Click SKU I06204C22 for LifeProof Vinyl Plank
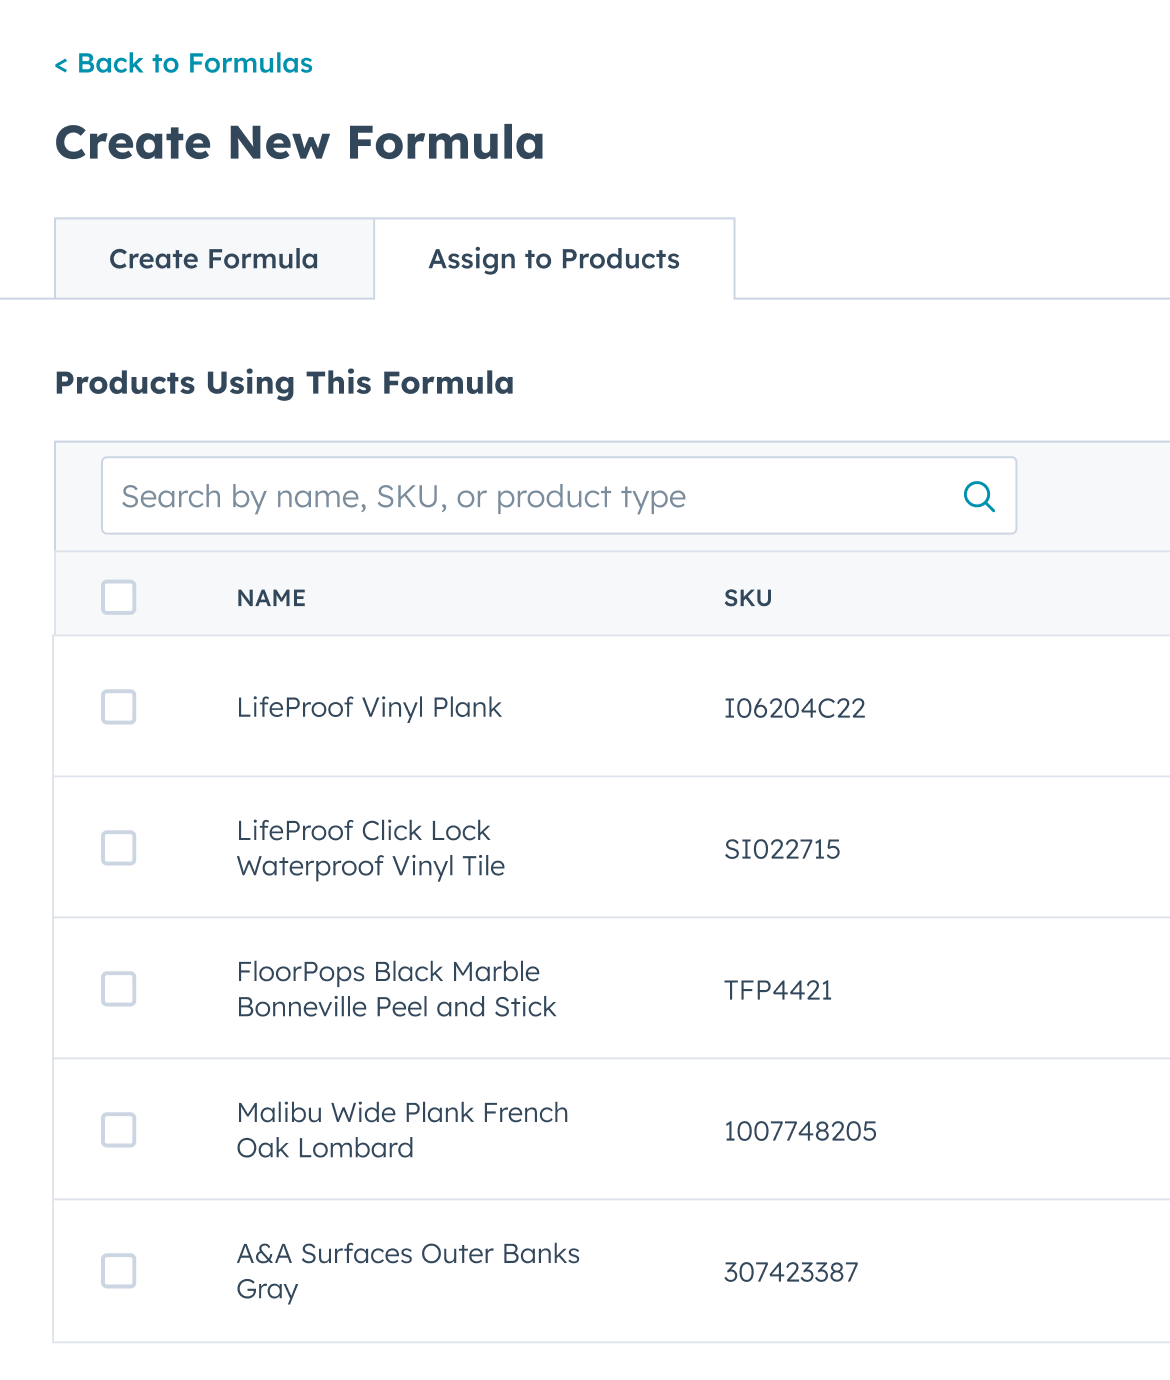 tap(796, 707)
